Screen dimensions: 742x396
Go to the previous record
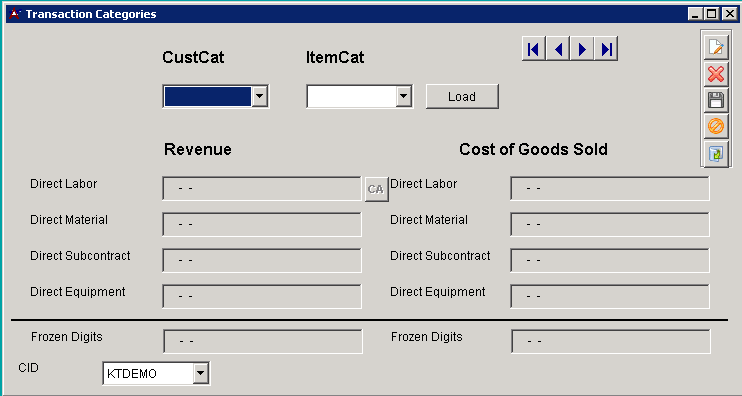pos(558,49)
